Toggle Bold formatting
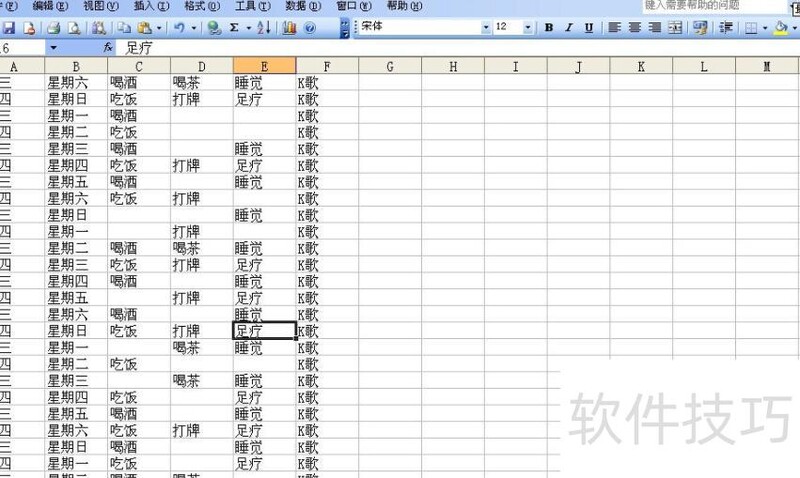Screen dimensions: 800x478 point(549,28)
